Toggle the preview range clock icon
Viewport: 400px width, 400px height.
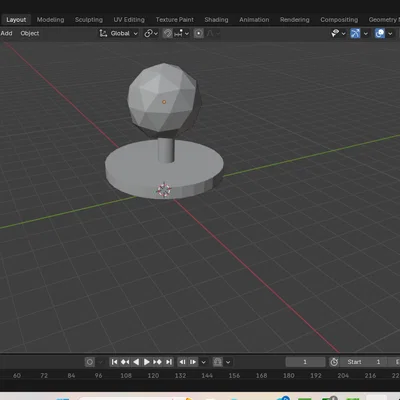334,362
